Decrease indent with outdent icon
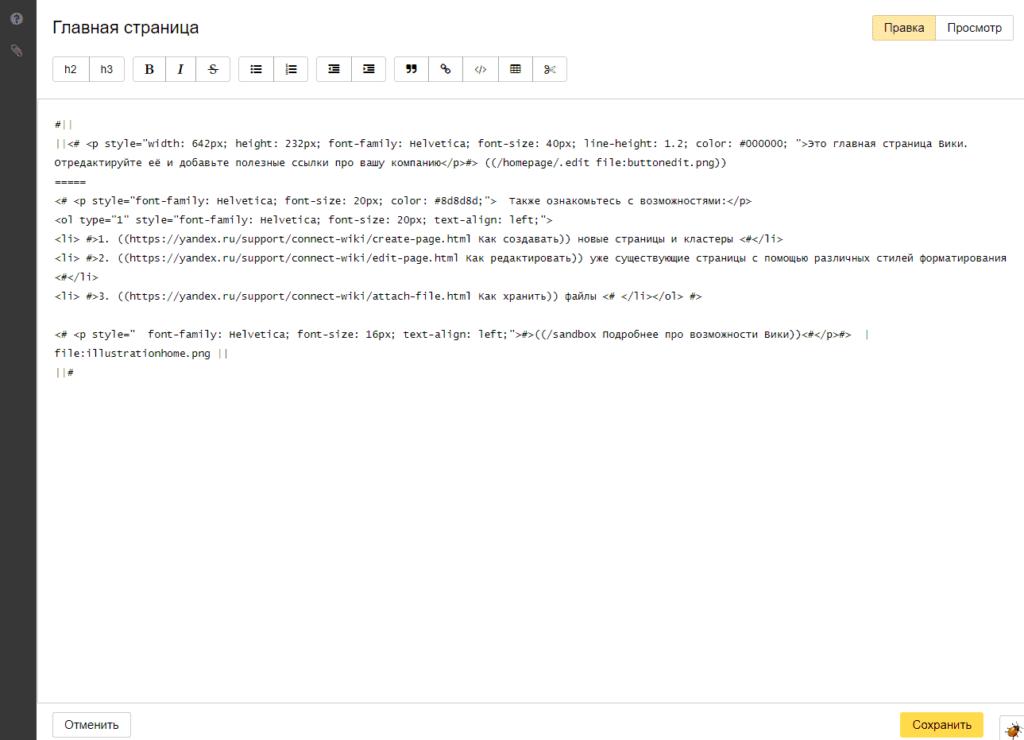 click(x=334, y=69)
